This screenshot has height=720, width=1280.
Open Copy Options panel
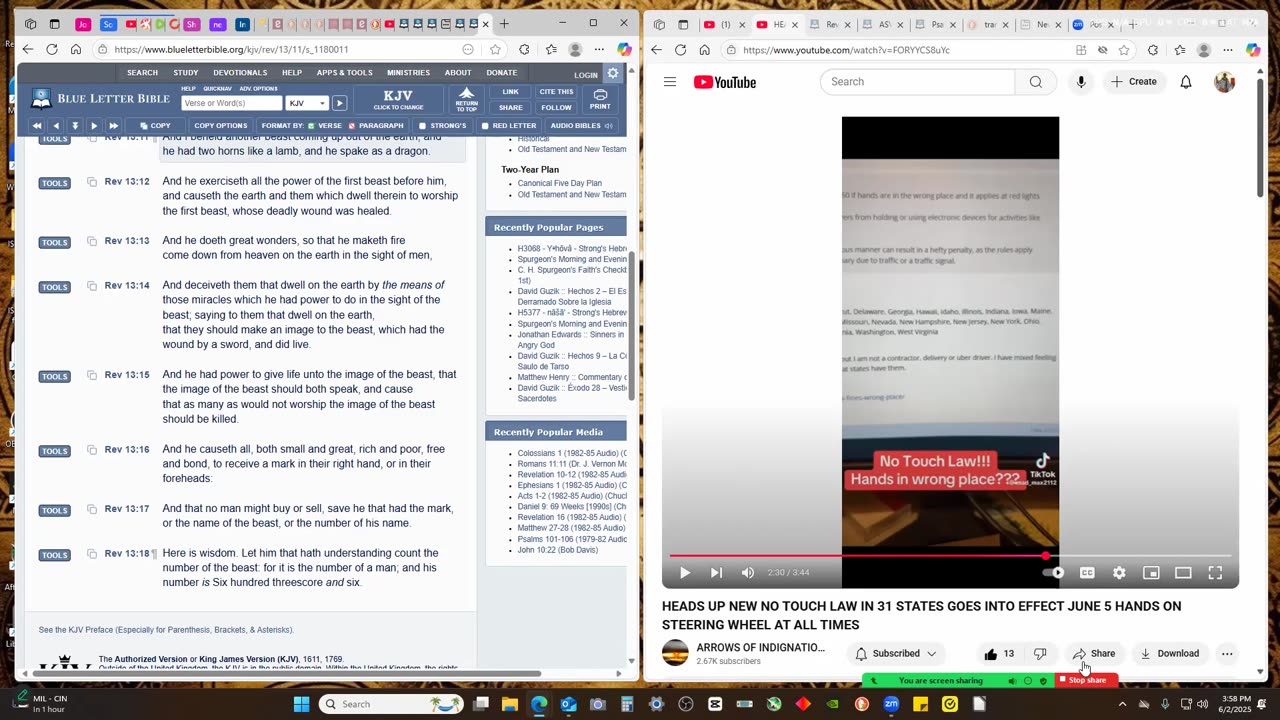tap(220, 126)
